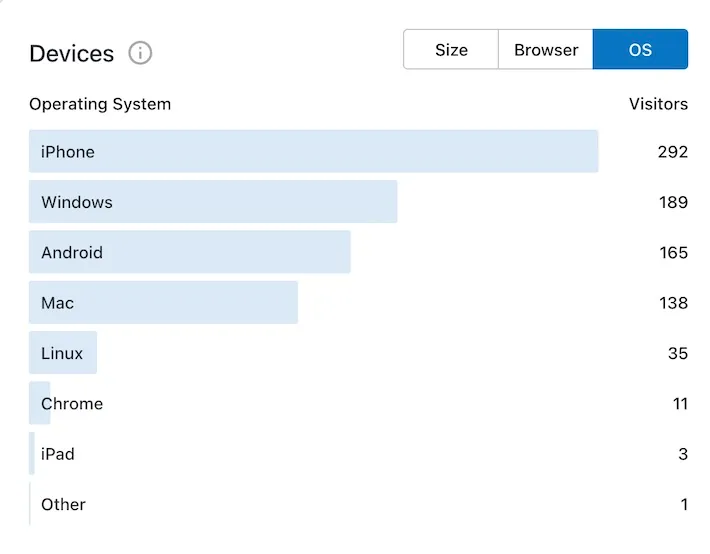Click the Operating System column header
The image size is (710, 554).
point(100,104)
